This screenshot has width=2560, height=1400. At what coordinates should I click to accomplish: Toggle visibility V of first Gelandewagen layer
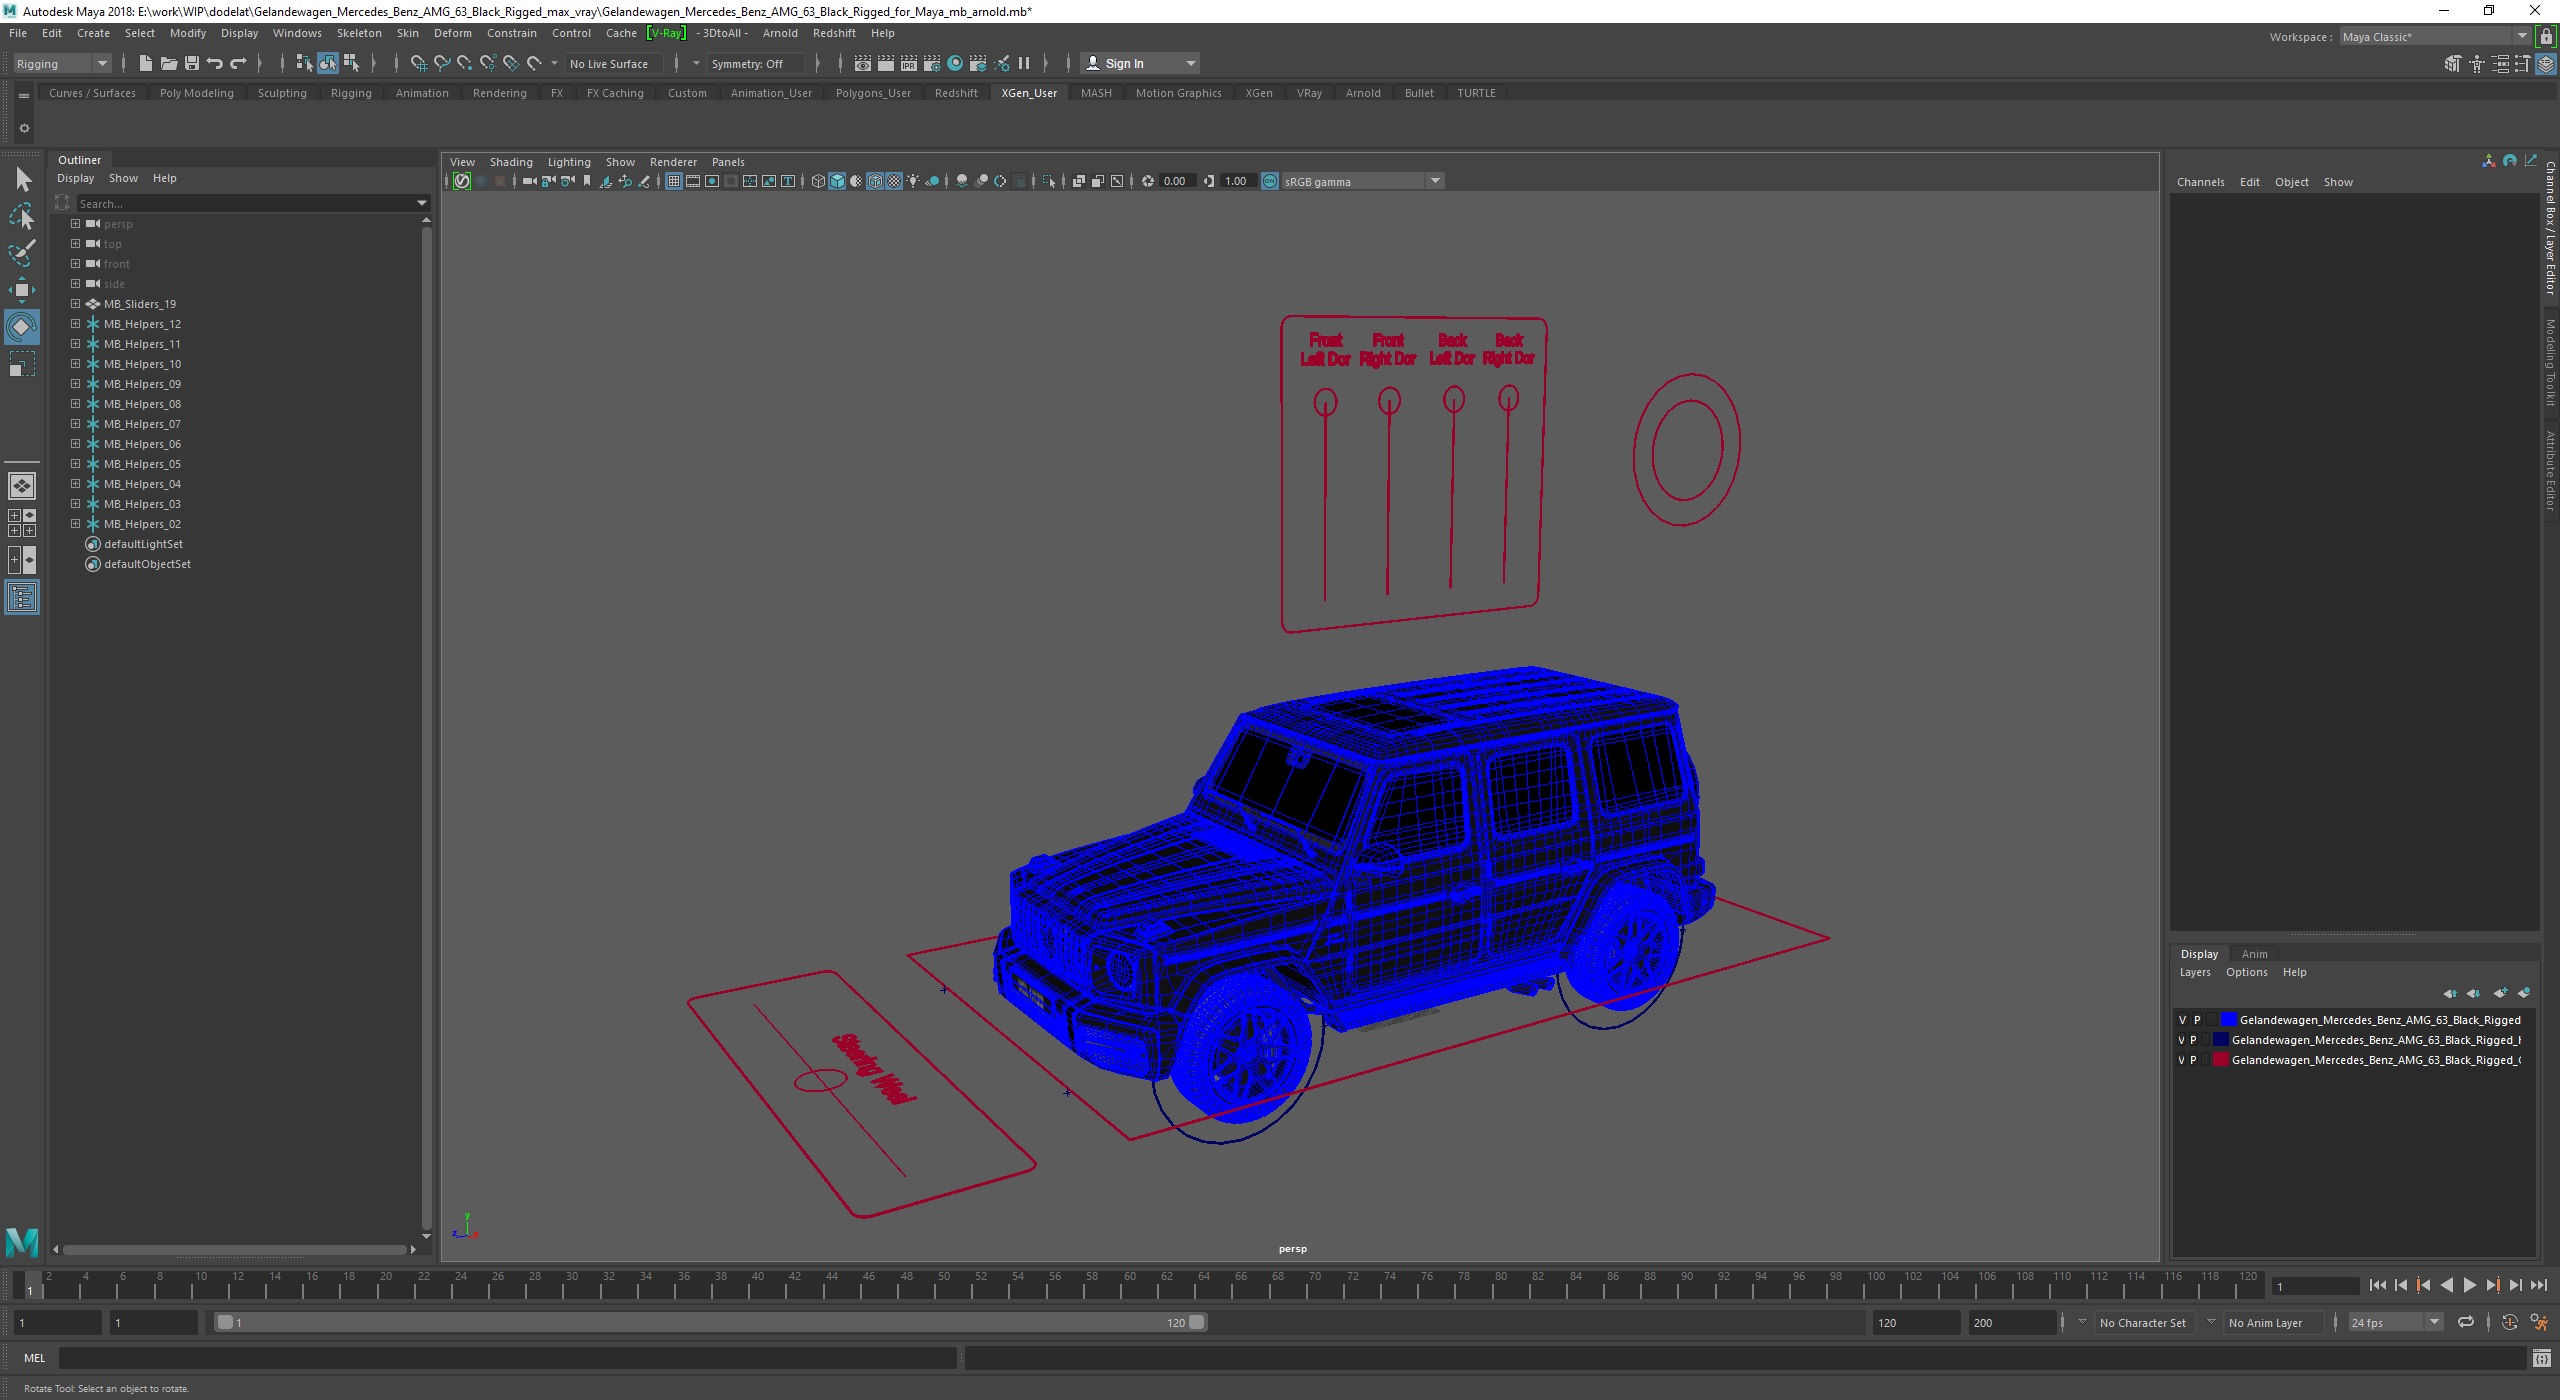tap(2182, 1020)
